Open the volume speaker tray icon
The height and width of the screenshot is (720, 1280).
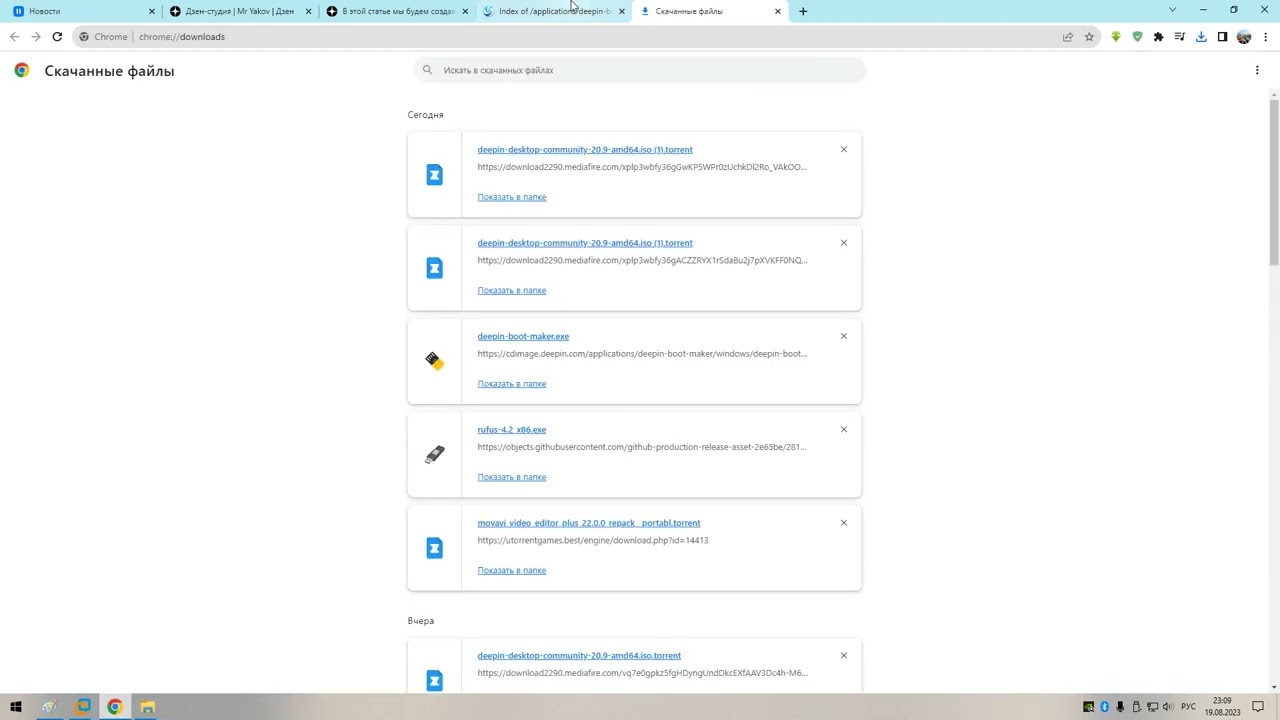(x=1167, y=707)
